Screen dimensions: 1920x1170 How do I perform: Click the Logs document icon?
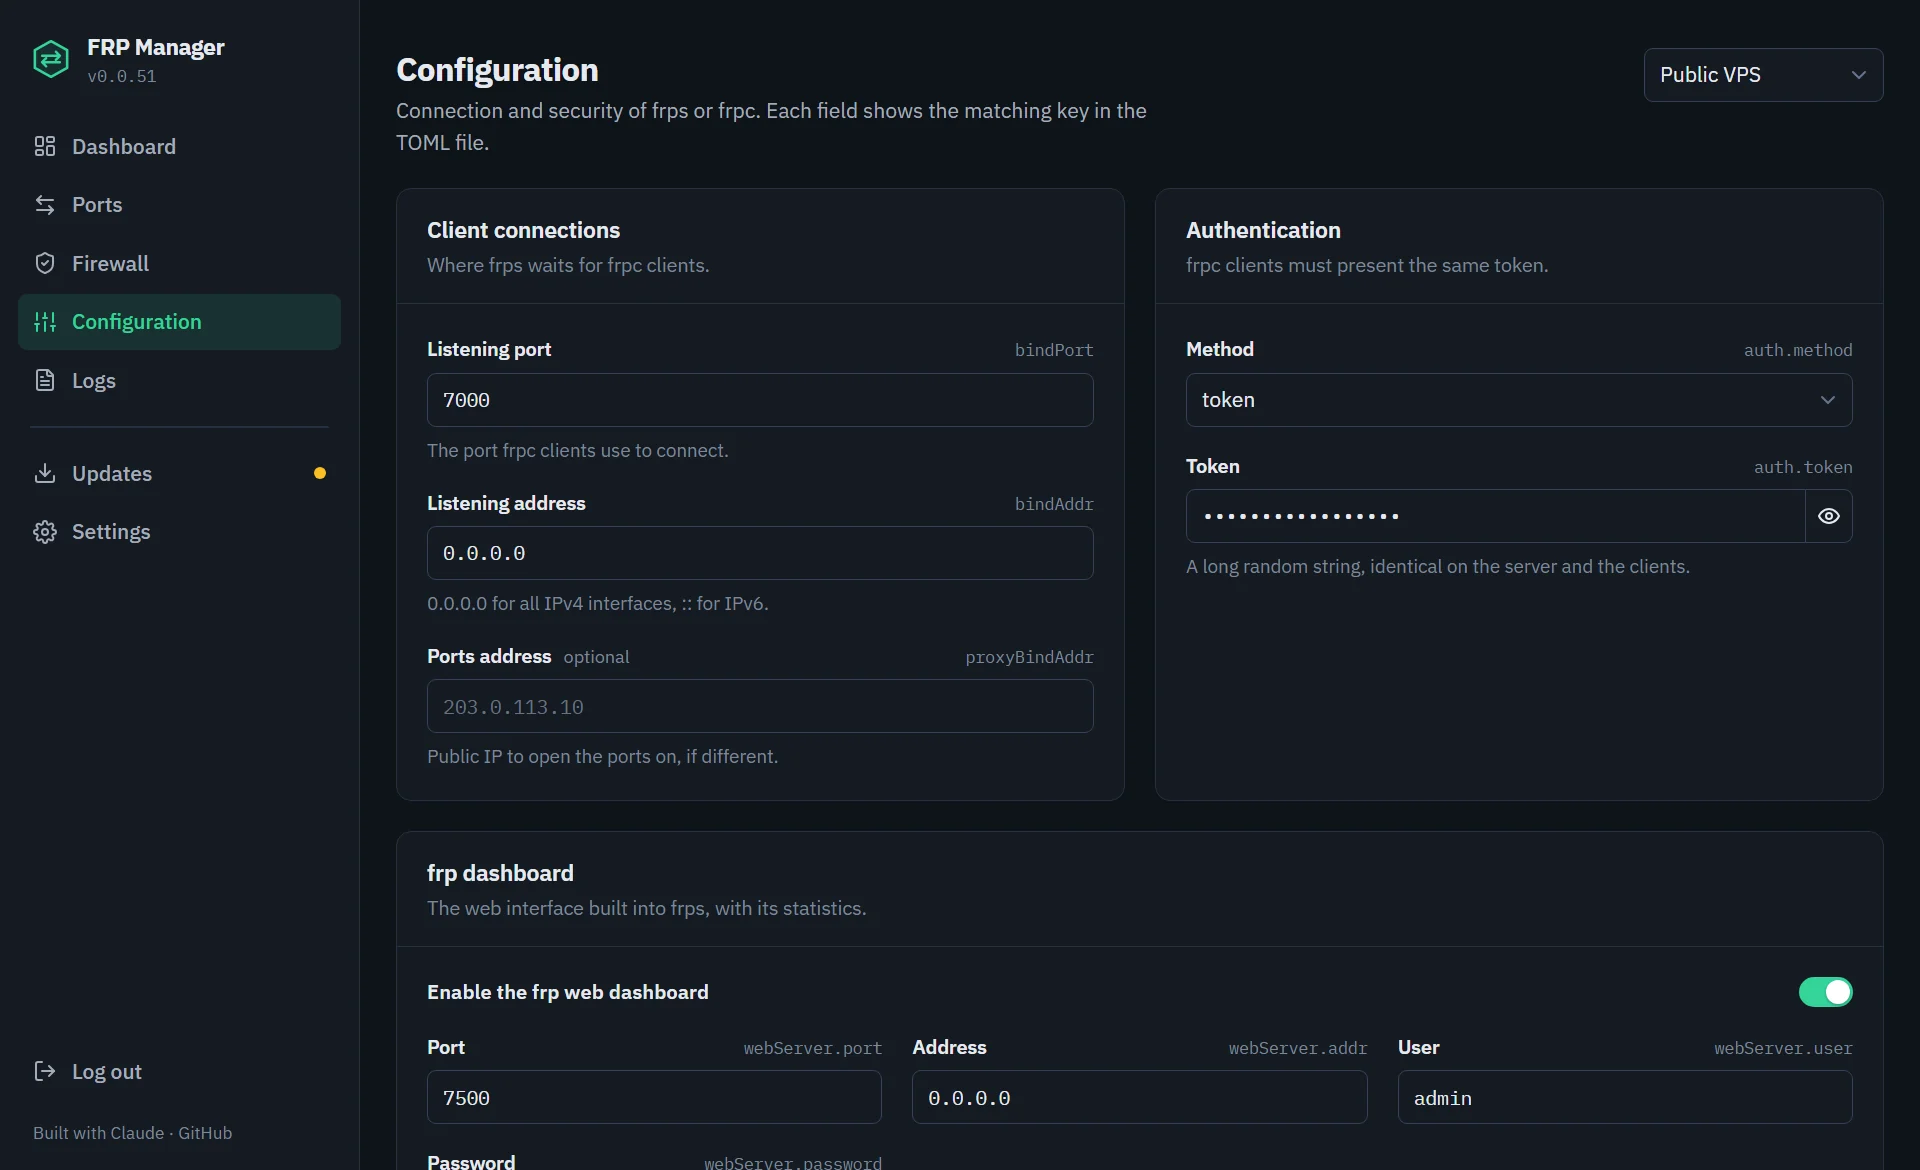pos(45,380)
